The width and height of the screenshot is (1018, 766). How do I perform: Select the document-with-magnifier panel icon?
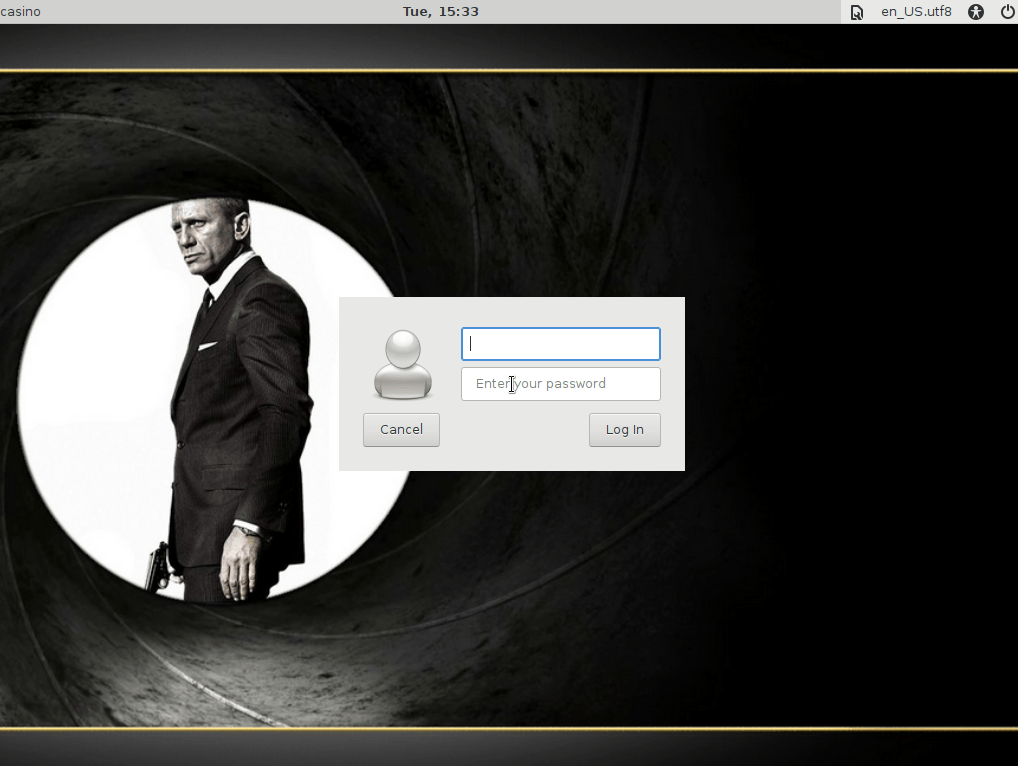point(856,12)
